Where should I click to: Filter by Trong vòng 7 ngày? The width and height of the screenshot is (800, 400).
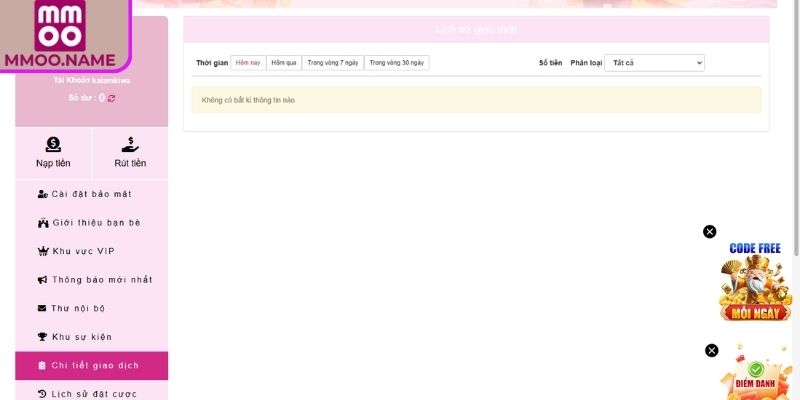click(332, 63)
